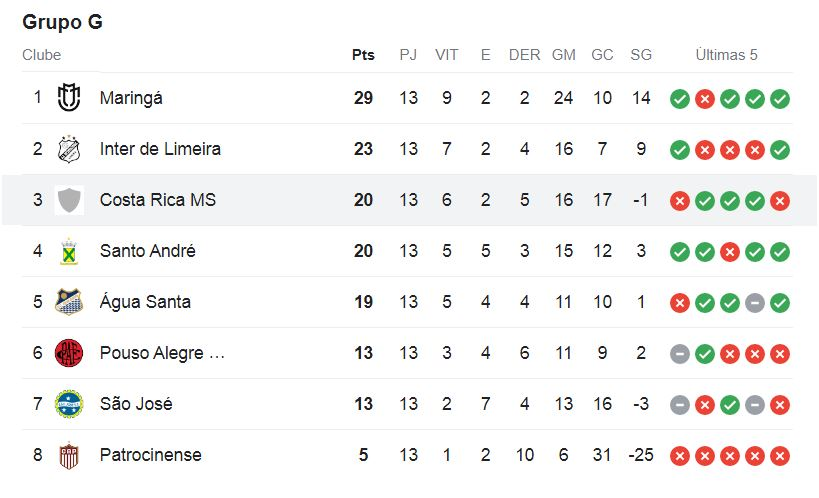Open the Patrocinense team link
The image size is (819, 498).
(x=150, y=455)
